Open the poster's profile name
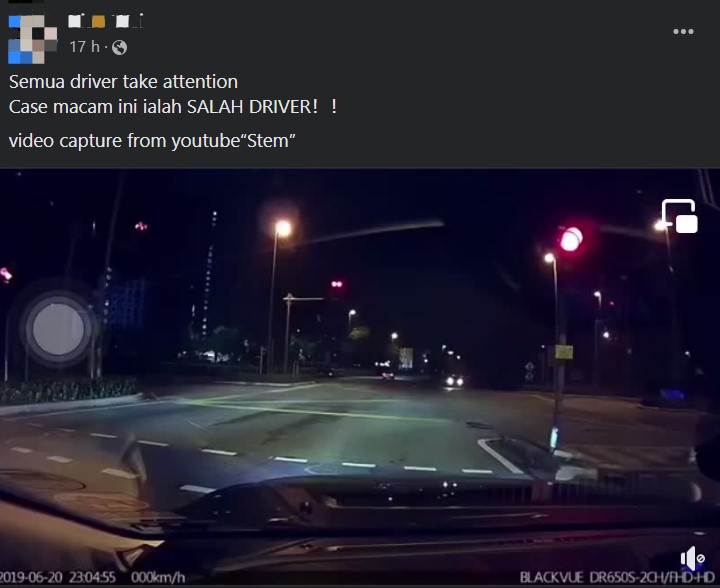The image size is (720, 588). 106,21
